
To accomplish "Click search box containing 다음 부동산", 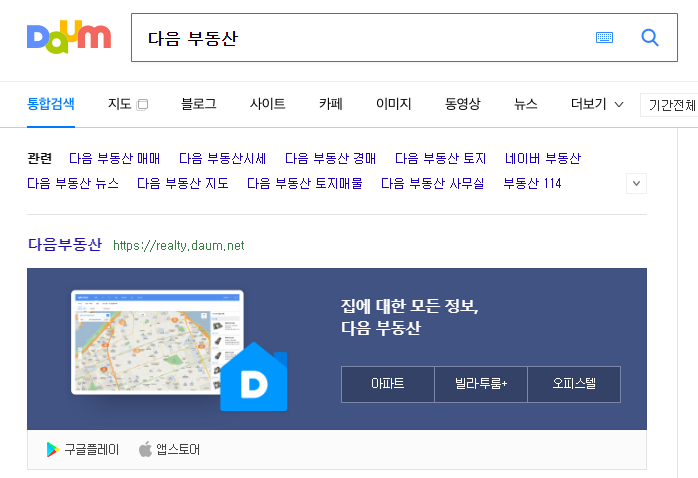I will click(x=404, y=37).
